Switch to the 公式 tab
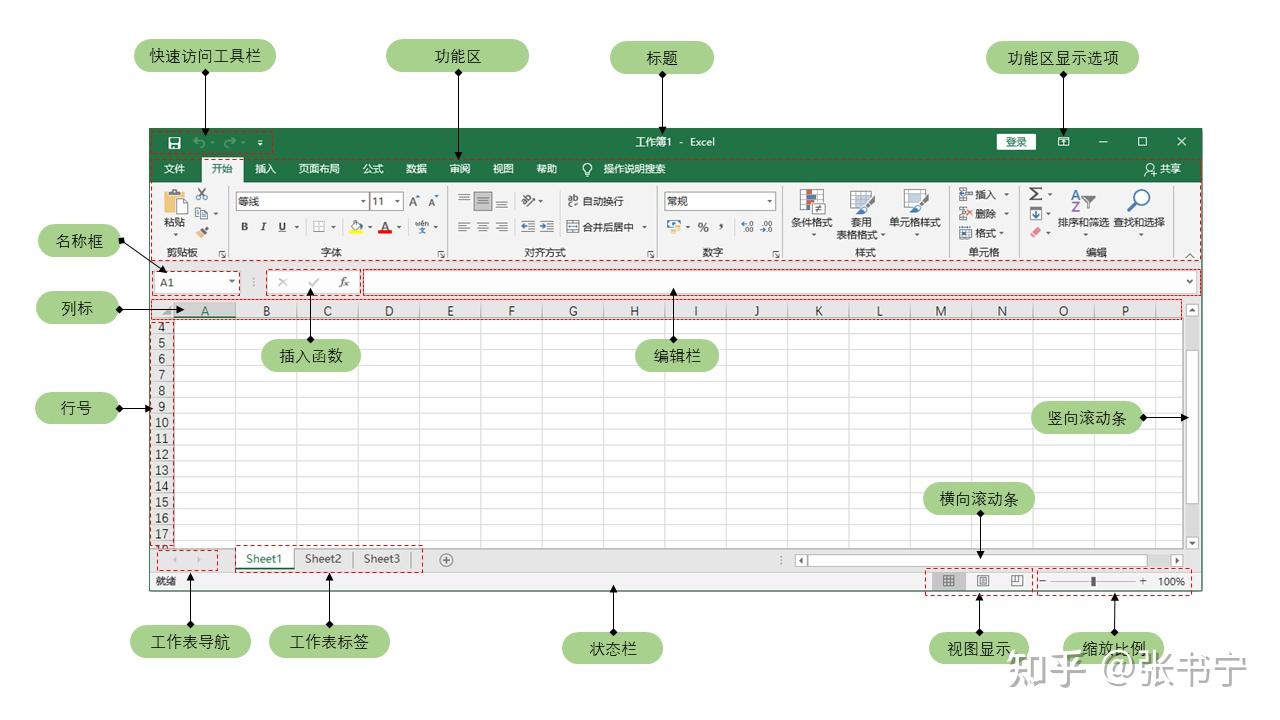This screenshot has height=720, width=1280. pos(373,169)
